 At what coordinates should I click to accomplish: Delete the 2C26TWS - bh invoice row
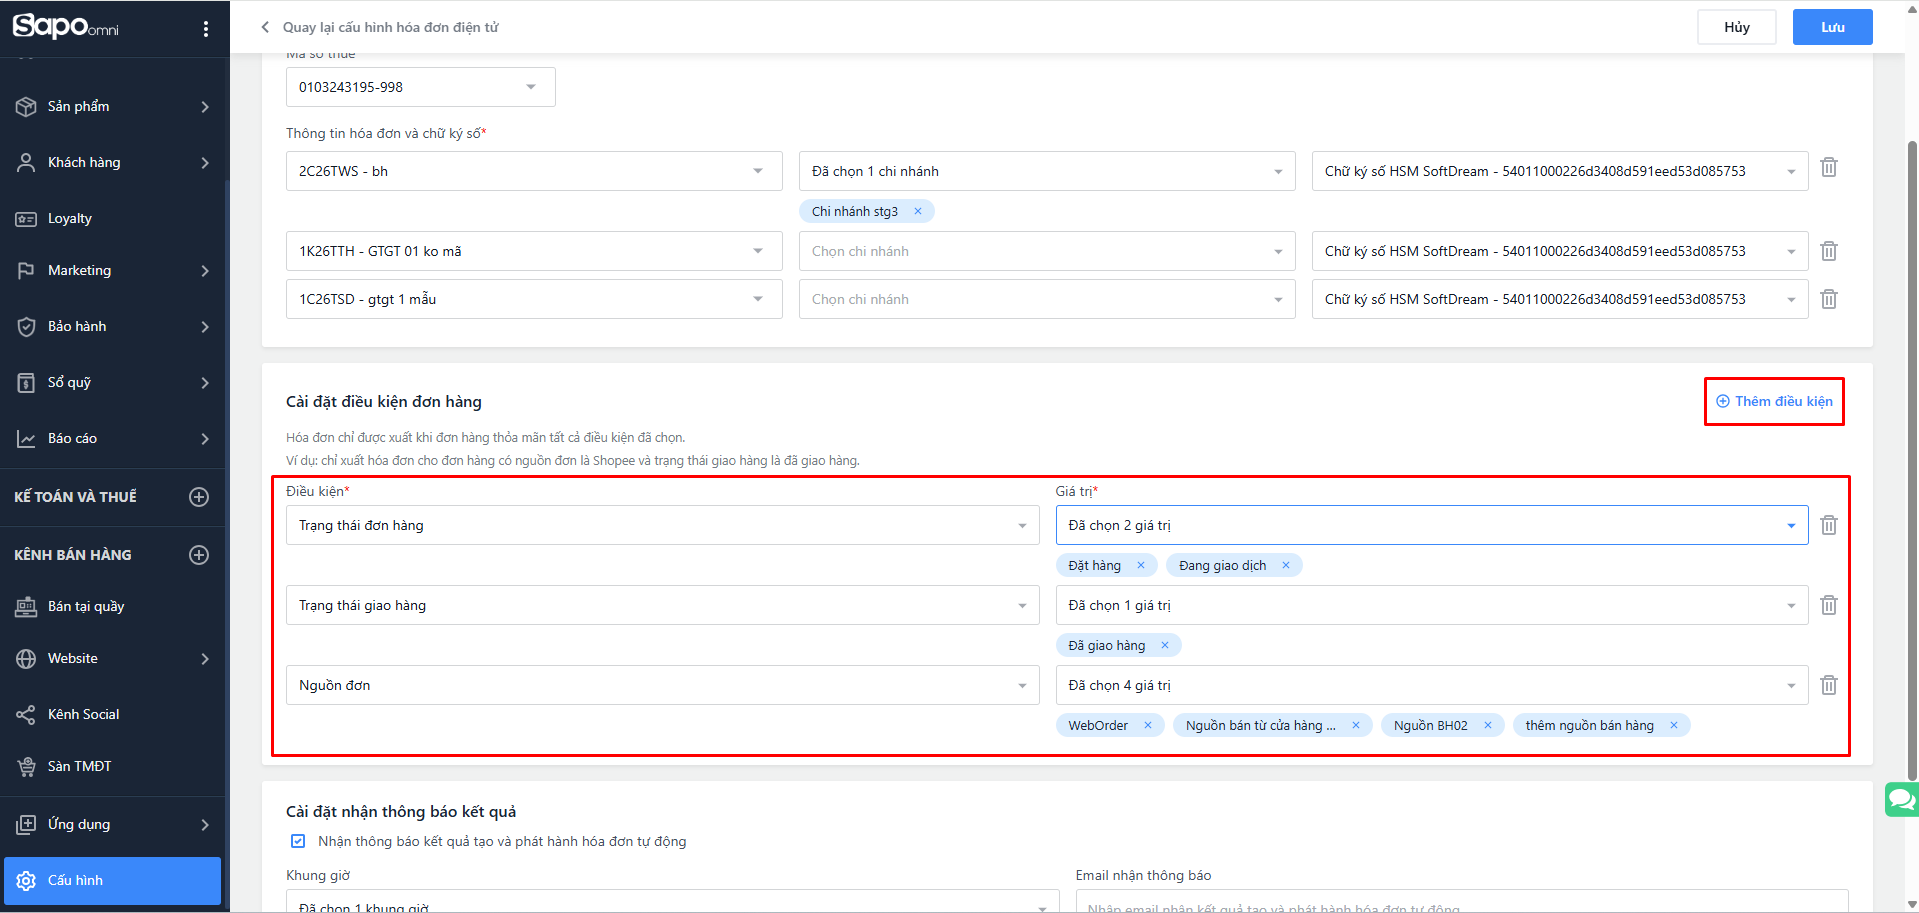(1828, 168)
